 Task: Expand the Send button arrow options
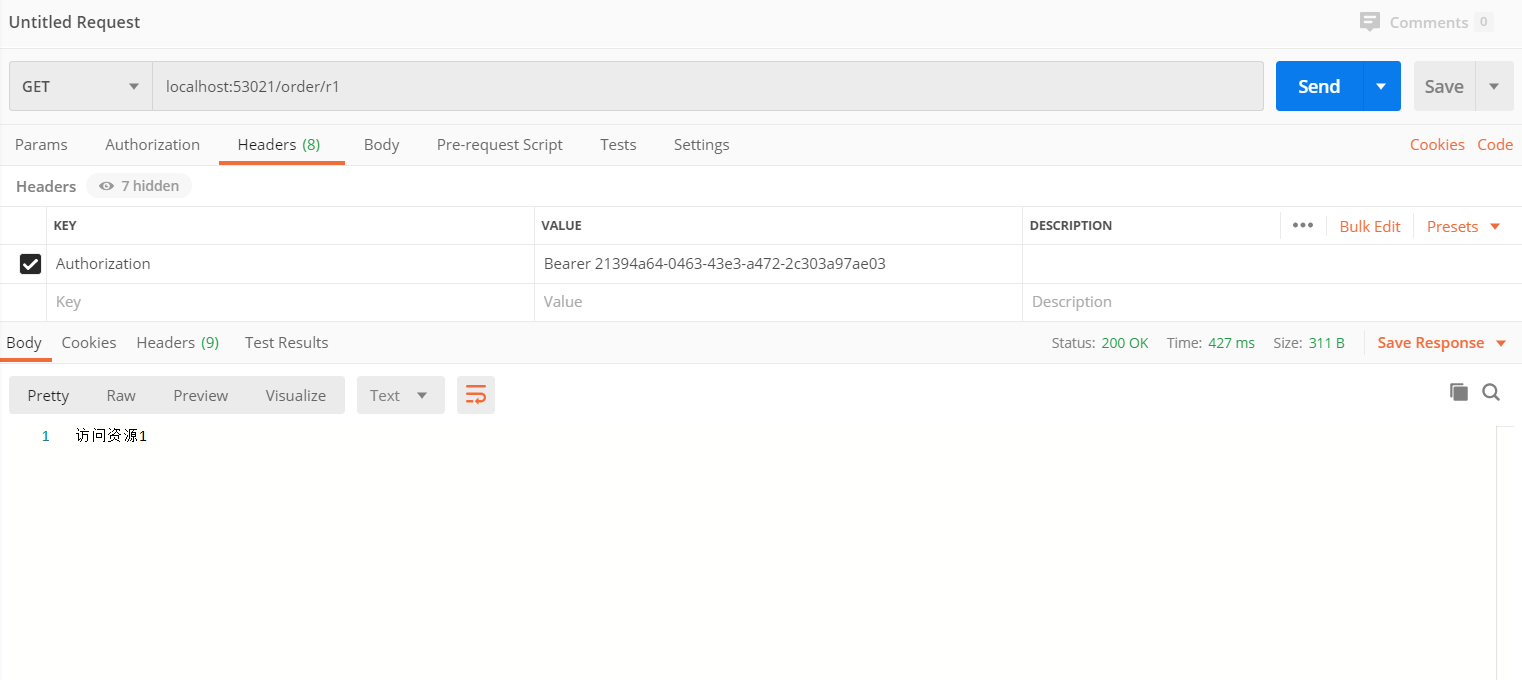pyautogui.click(x=1381, y=87)
